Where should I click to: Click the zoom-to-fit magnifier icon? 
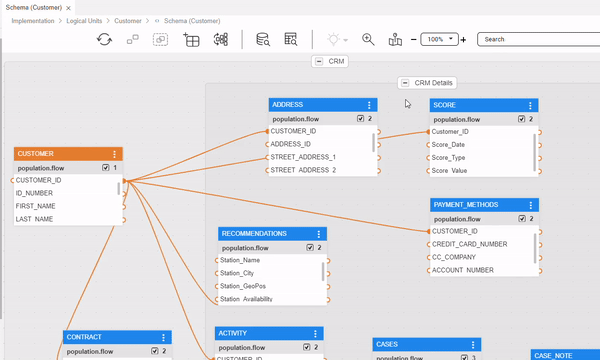(x=368, y=39)
